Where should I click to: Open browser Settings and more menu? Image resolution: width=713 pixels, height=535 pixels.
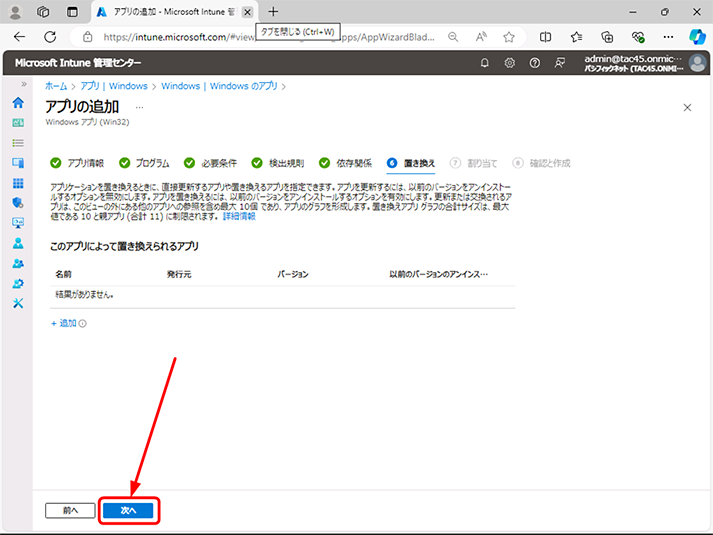coord(668,37)
